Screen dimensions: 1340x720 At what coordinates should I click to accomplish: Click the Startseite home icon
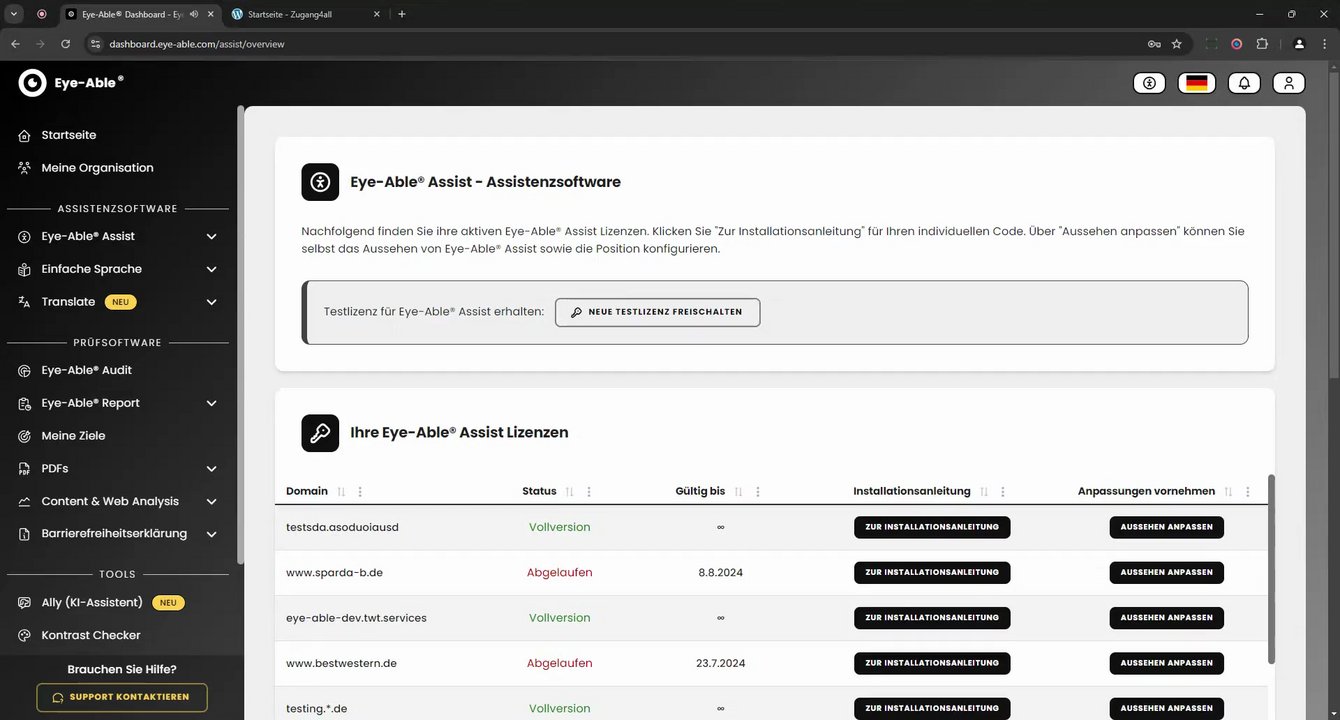tap(24, 135)
